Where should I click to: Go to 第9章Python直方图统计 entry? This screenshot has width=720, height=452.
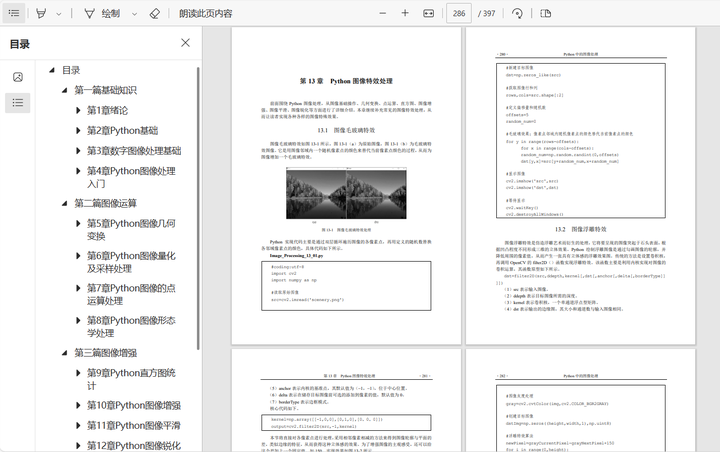click(131, 379)
